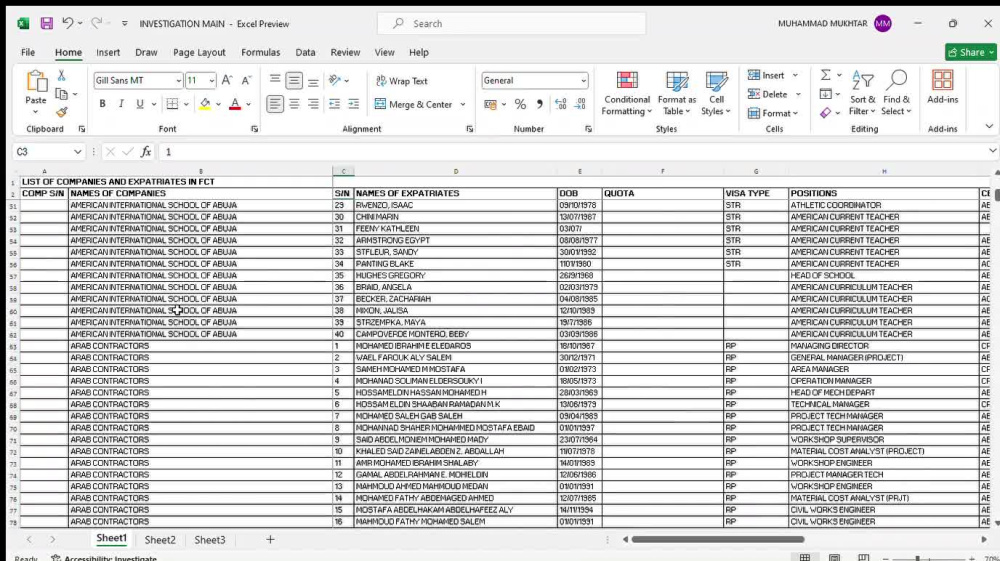
Task: Click the Fill down icon in Editing
Action: pyautogui.click(x=825, y=94)
